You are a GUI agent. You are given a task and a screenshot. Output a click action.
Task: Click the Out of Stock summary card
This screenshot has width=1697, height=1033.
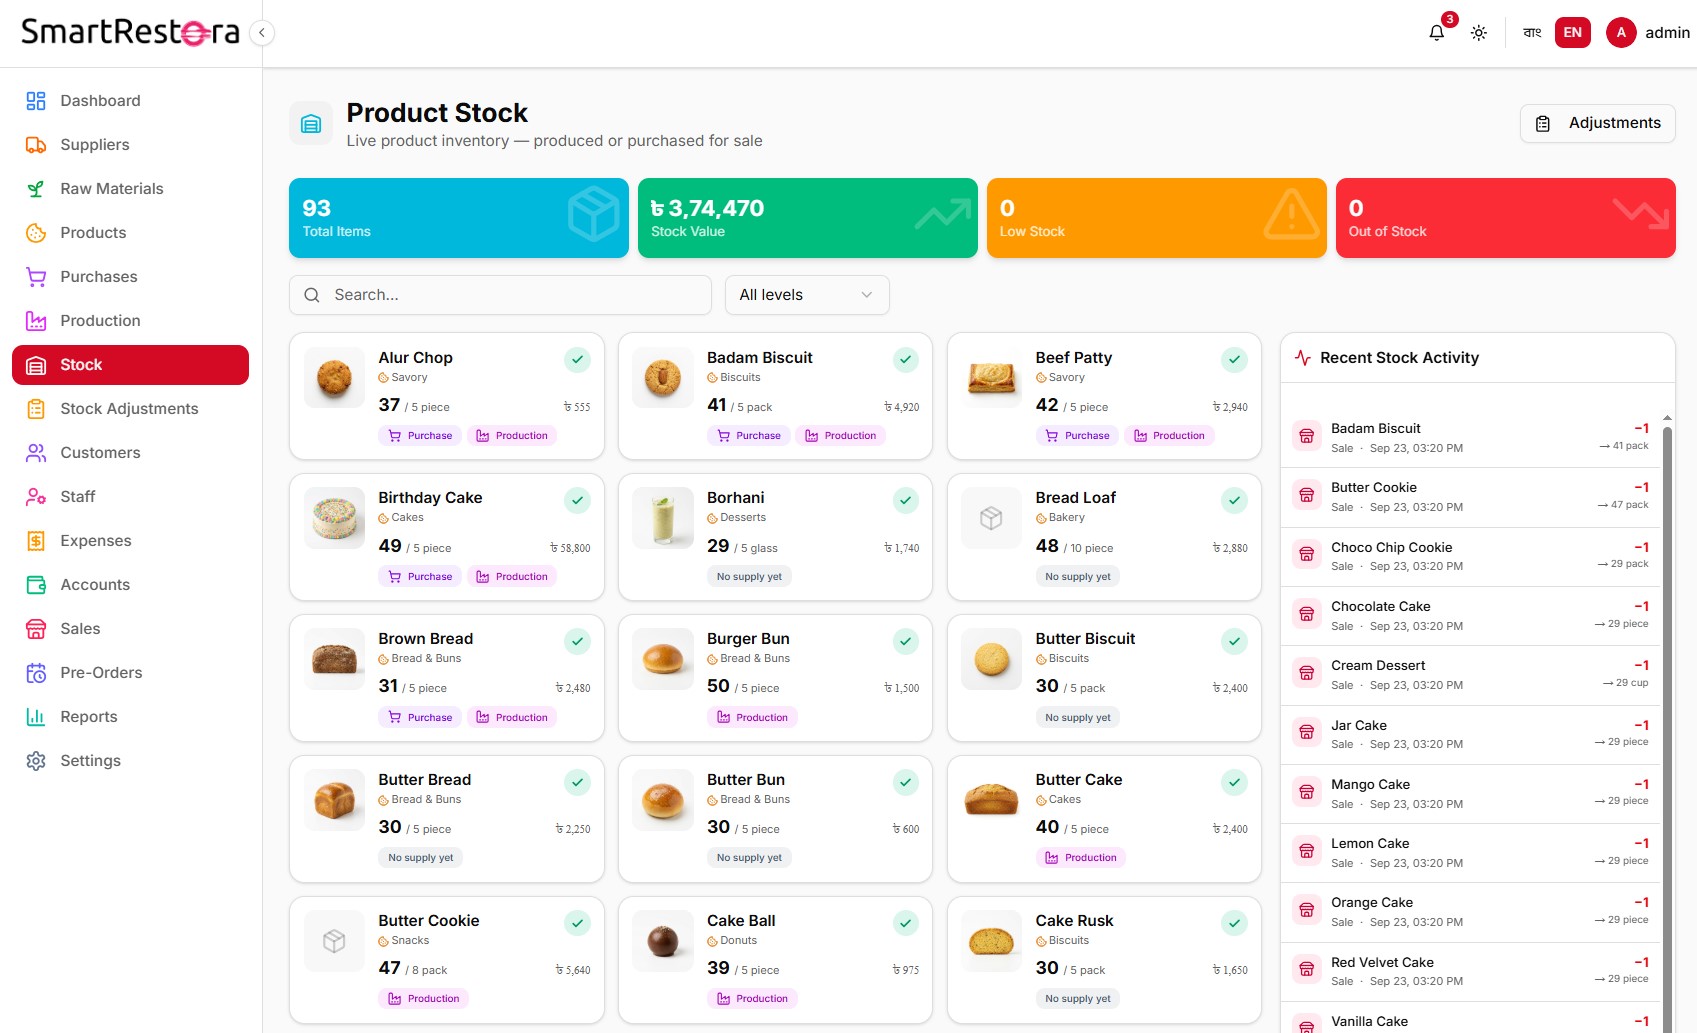pyautogui.click(x=1506, y=218)
